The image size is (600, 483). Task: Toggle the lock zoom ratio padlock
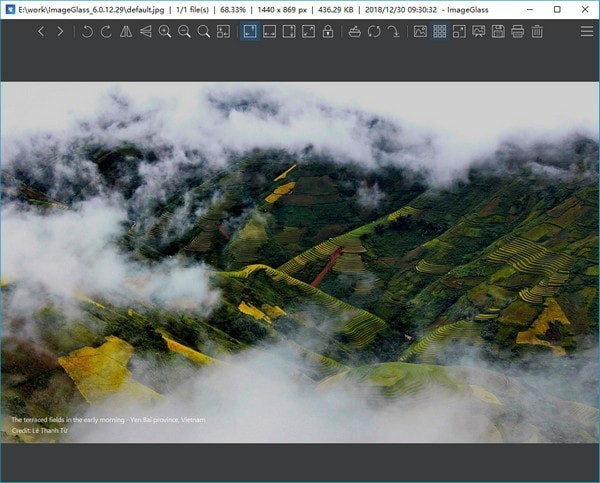pyautogui.click(x=327, y=32)
